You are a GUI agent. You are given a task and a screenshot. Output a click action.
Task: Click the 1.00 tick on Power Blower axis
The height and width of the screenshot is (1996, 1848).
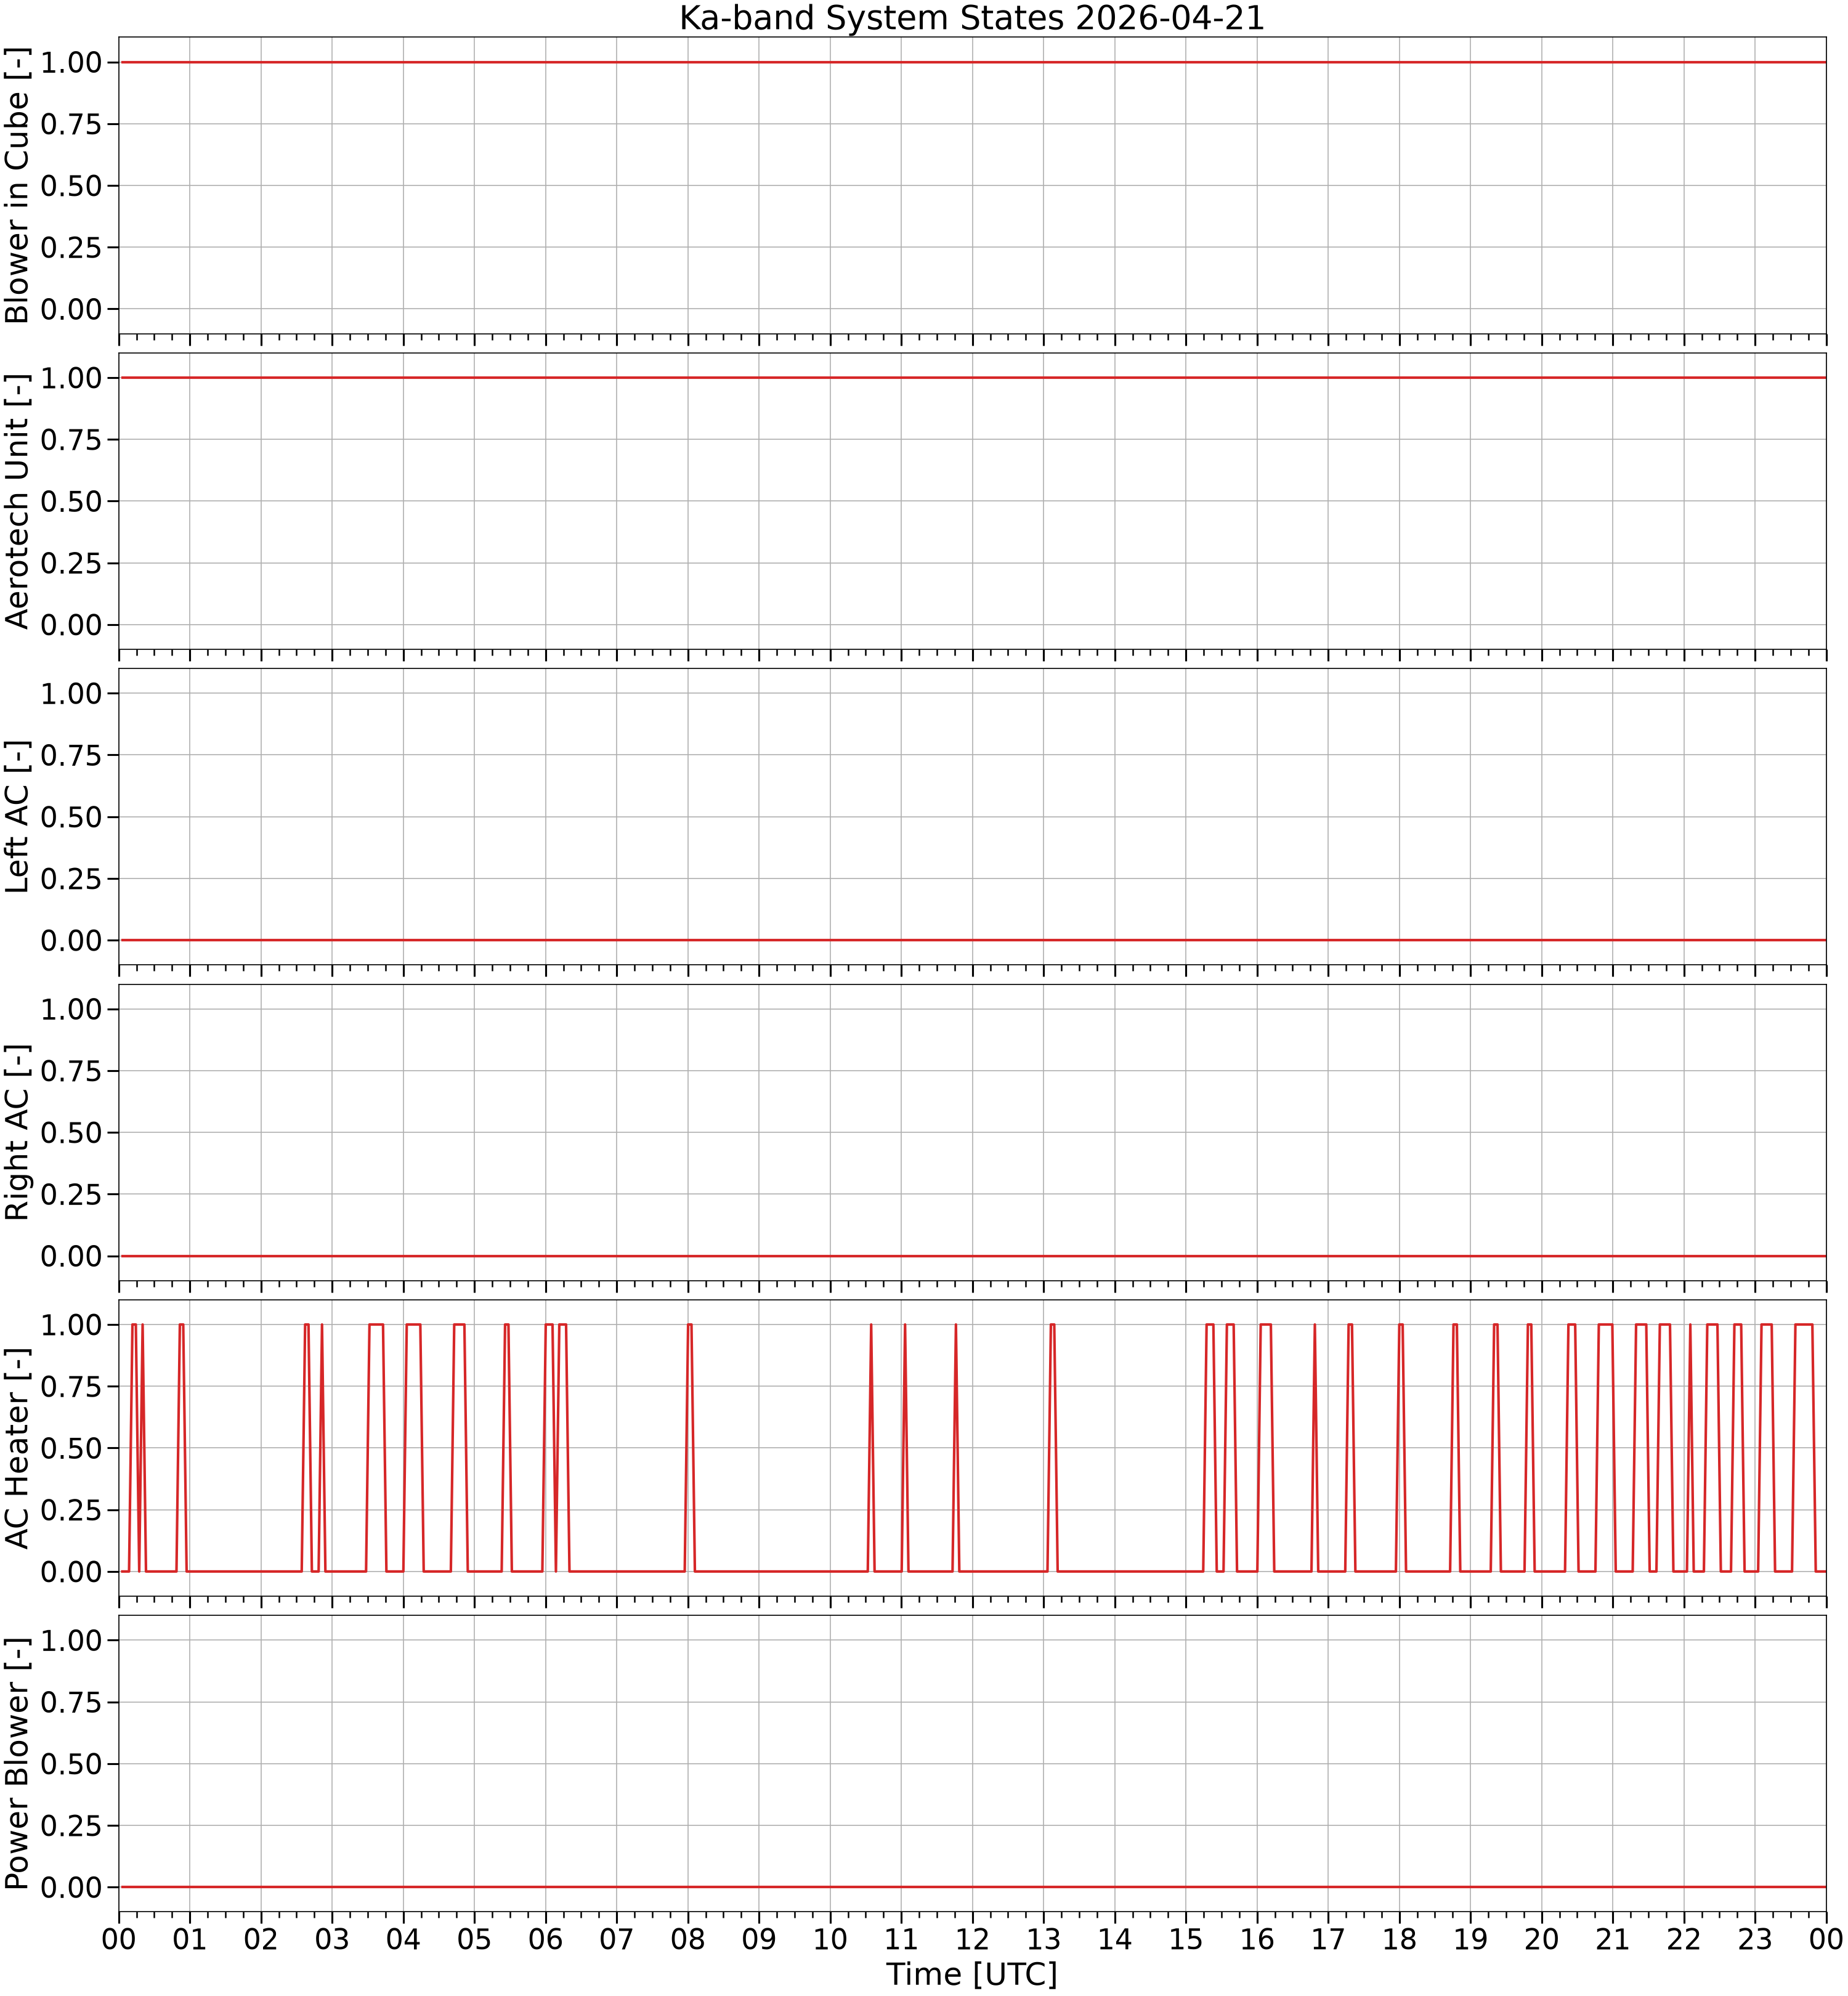pos(71,1640)
